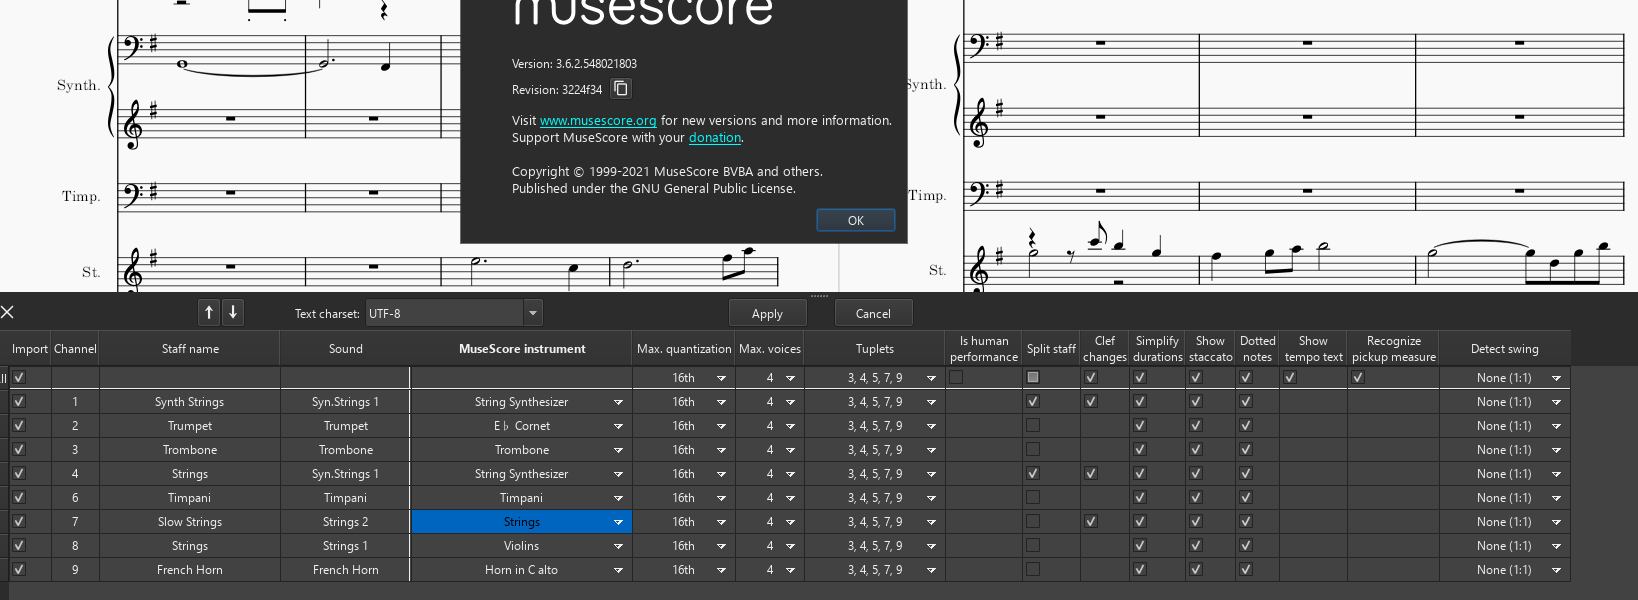Viewport: 1638px width, 600px height.
Task: Toggle the all-tracks import checkbox
Action: 19,377
